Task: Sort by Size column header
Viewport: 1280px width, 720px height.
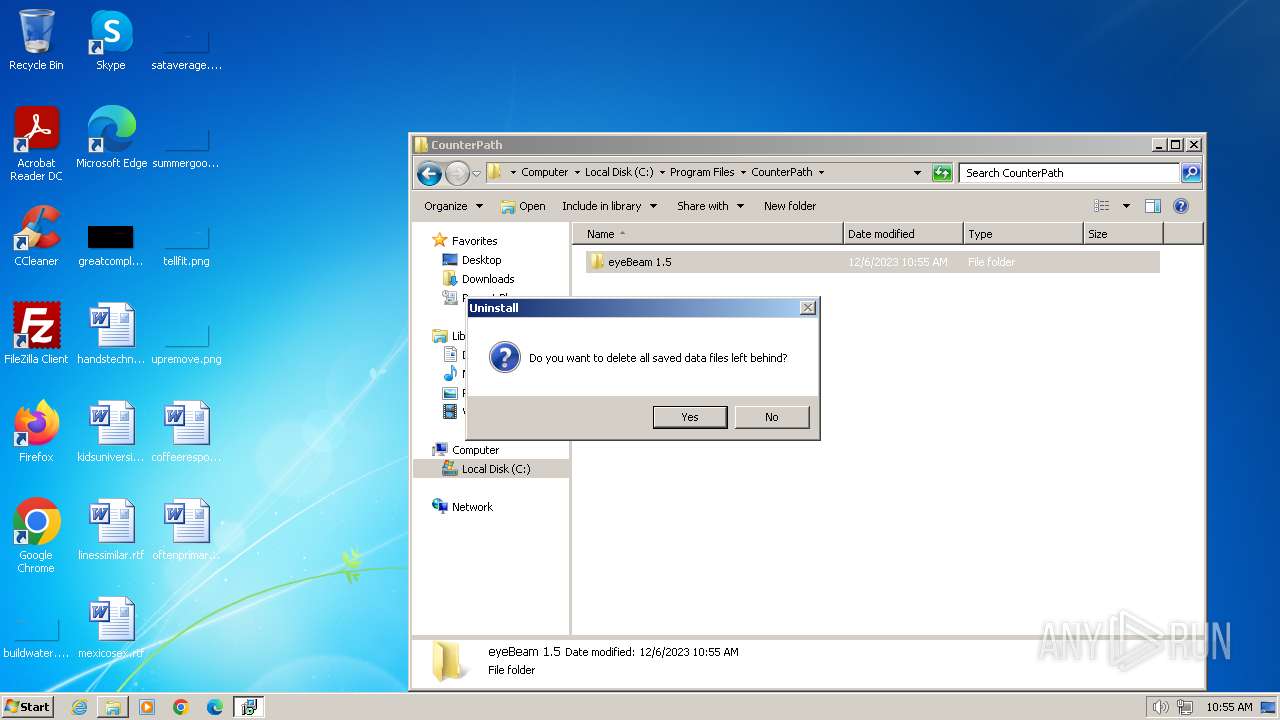Action: (x=1123, y=234)
